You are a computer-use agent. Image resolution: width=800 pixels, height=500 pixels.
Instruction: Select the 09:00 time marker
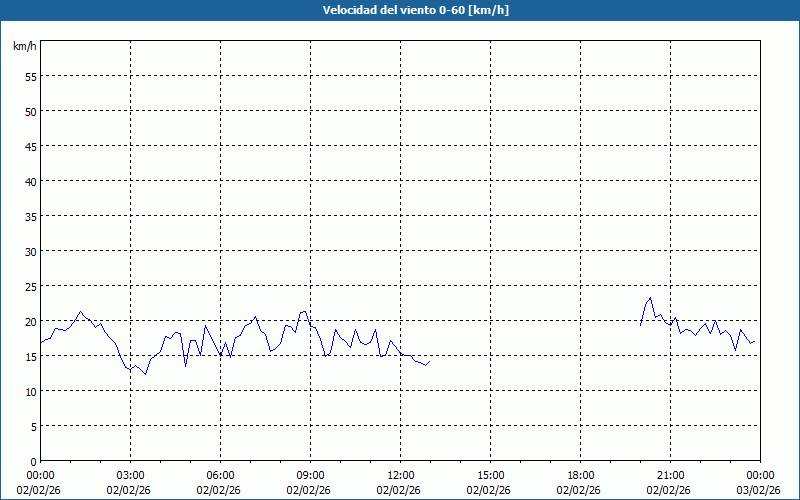tap(310, 475)
